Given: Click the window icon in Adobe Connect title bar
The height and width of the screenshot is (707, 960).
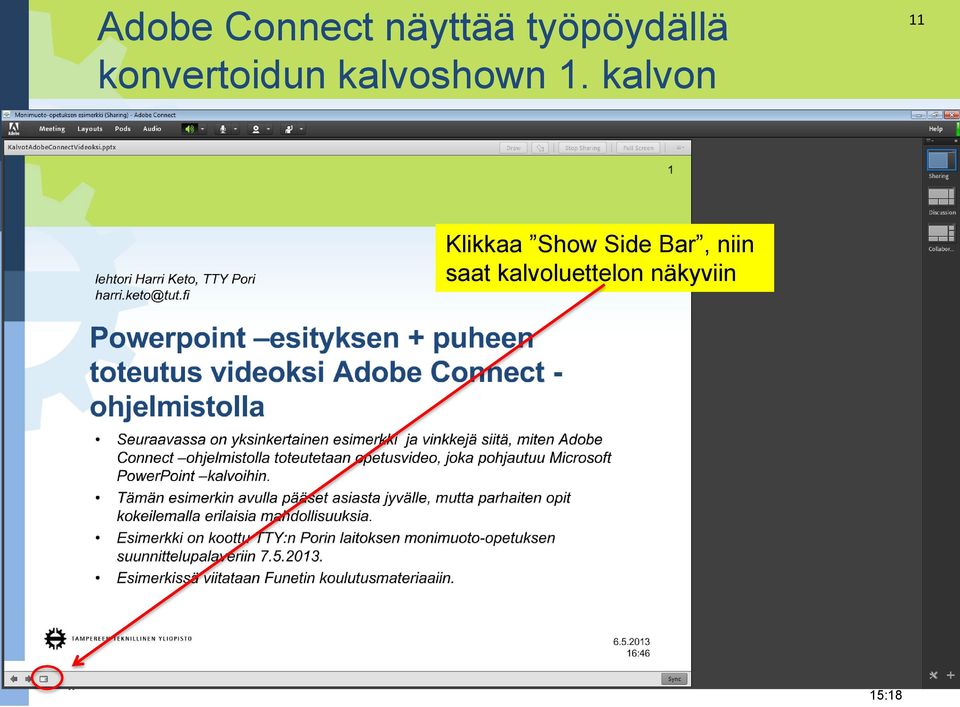Looking at the screenshot, I should [x=7, y=114].
